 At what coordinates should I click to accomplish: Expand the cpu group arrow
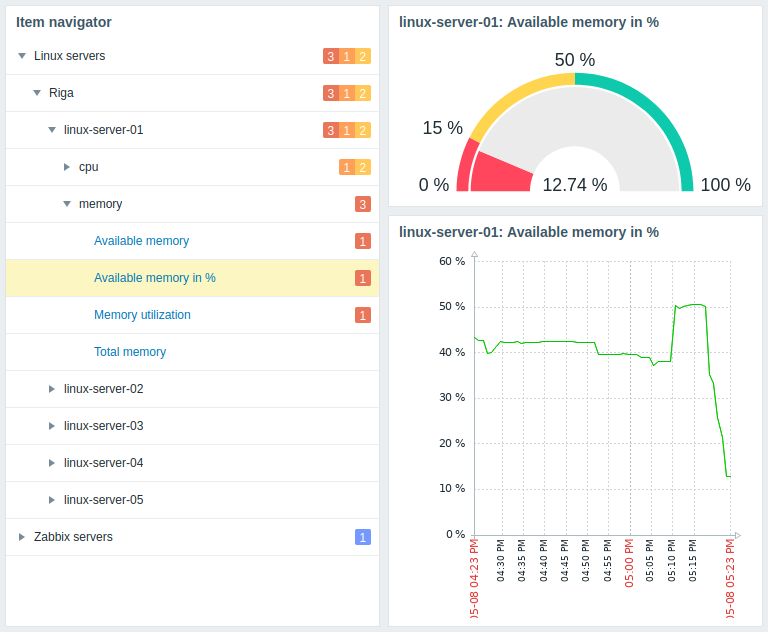67,167
